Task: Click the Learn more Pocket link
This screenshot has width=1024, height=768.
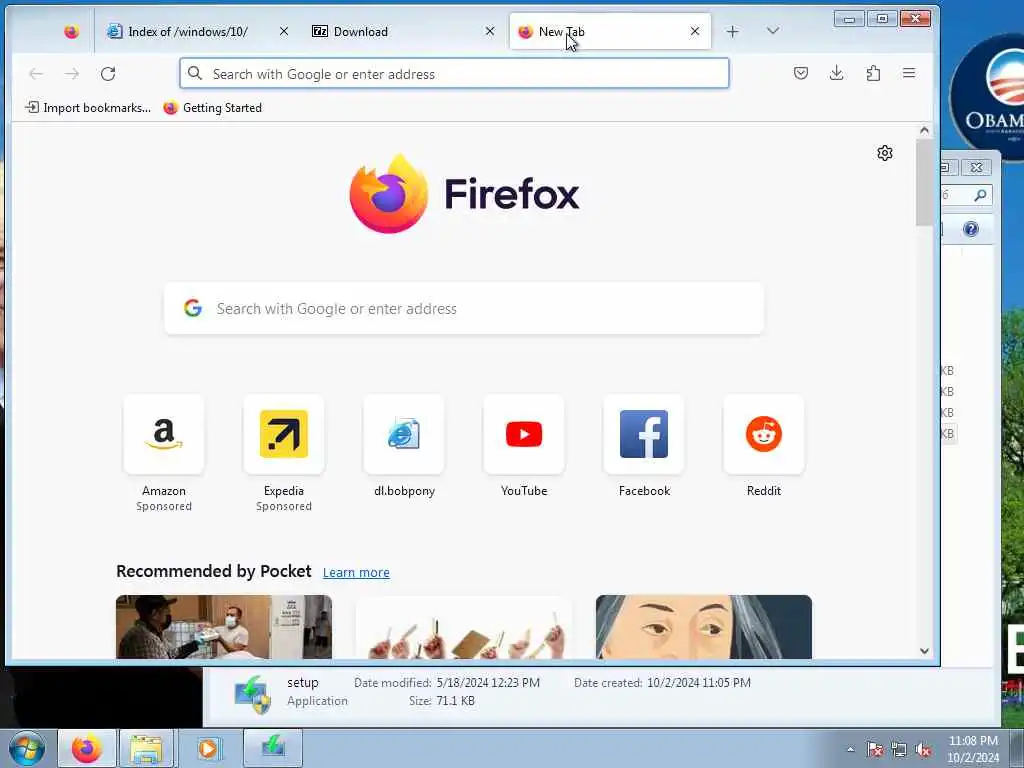Action: click(x=356, y=572)
